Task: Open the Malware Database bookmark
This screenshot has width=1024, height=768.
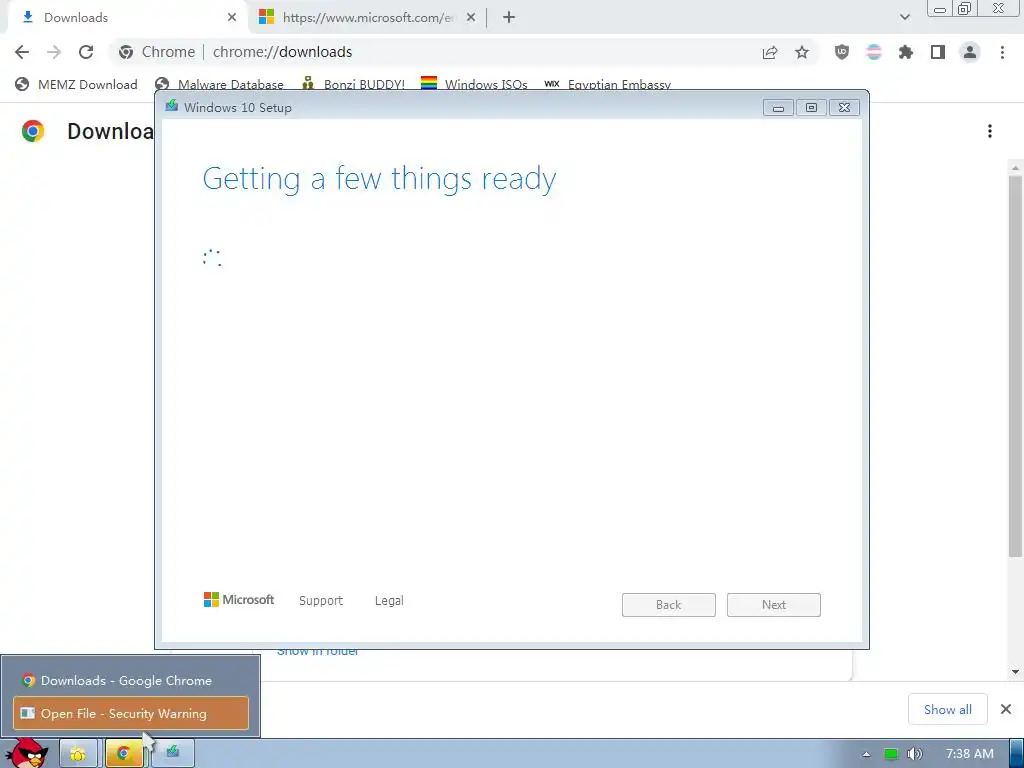Action: (219, 84)
